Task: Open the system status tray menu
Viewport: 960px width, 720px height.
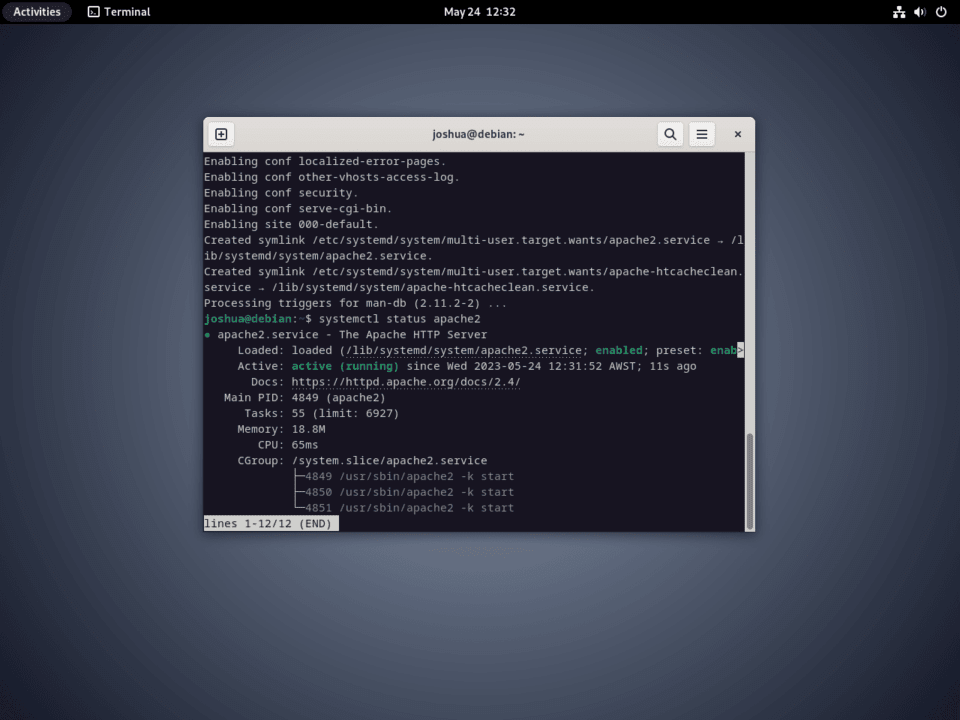Action: tap(919, 12)
